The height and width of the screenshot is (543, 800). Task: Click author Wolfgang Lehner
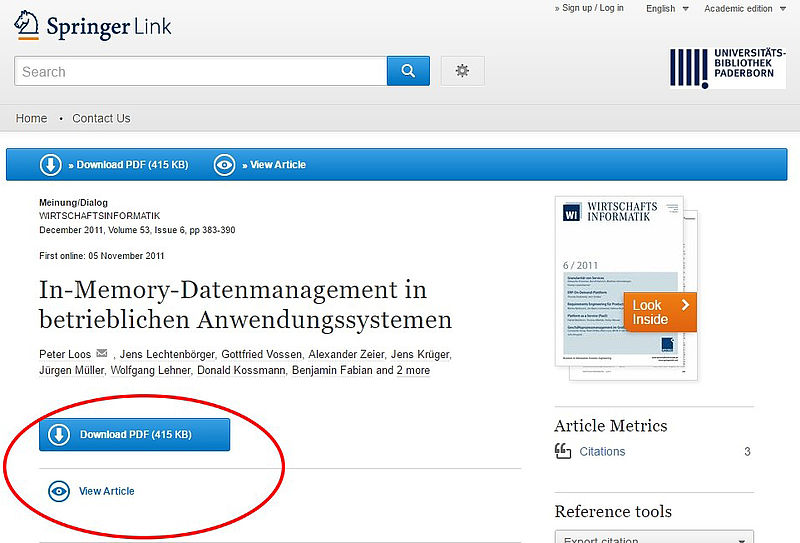click(151, 371)
